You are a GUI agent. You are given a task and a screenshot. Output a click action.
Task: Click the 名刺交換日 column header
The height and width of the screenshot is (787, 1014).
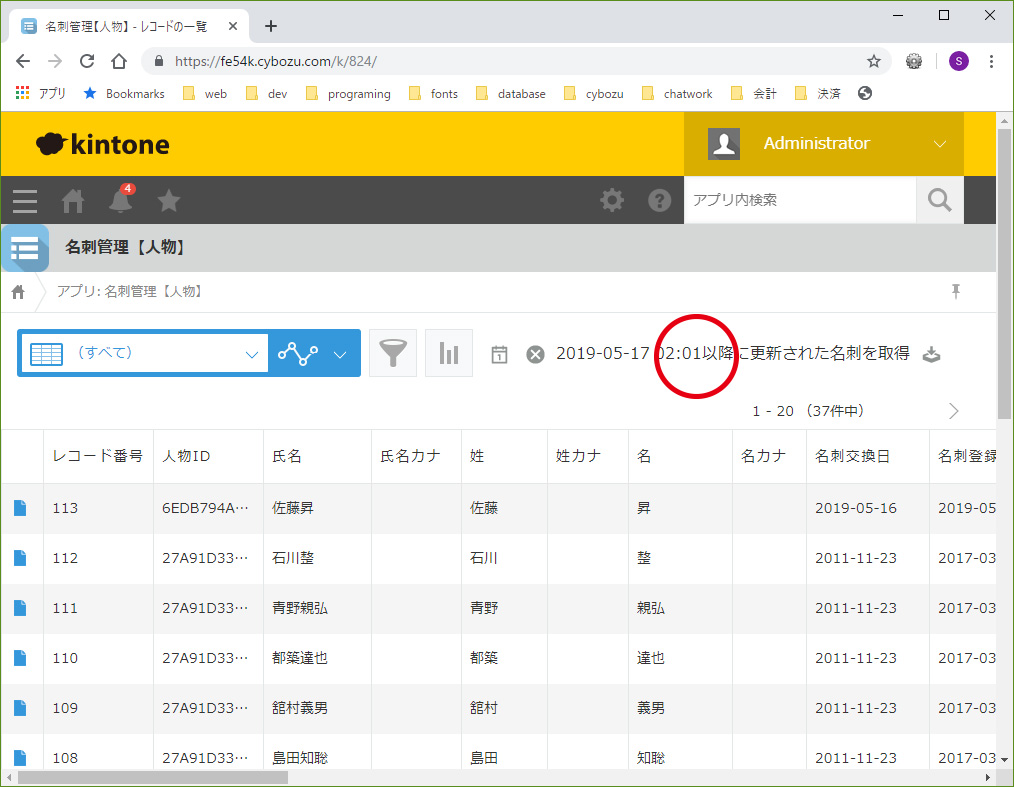[868, 457]
